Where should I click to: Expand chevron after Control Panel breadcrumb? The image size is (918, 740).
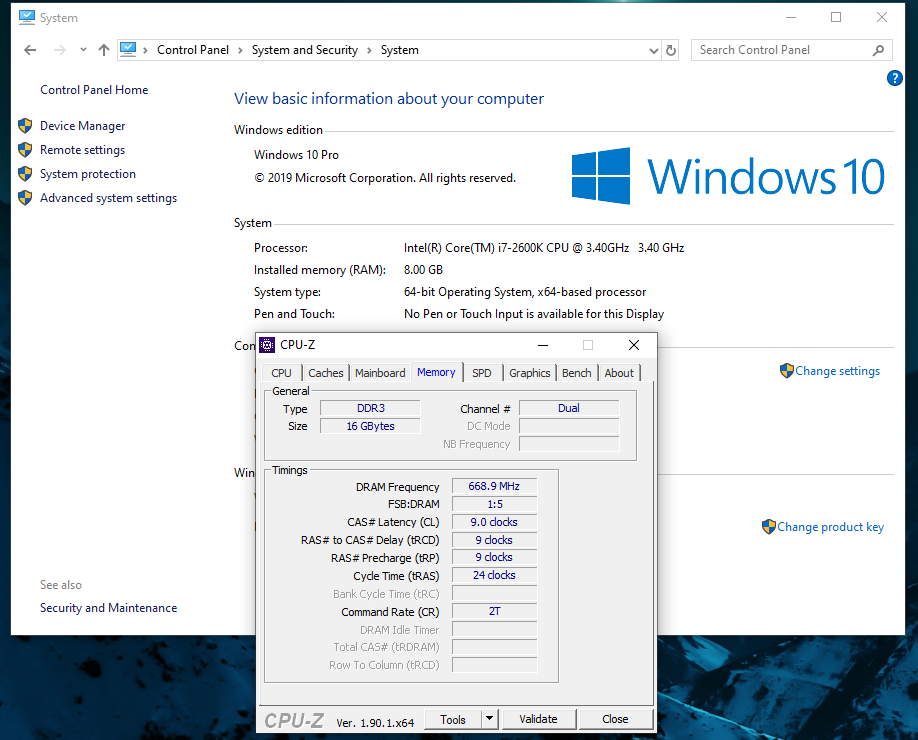240,50
